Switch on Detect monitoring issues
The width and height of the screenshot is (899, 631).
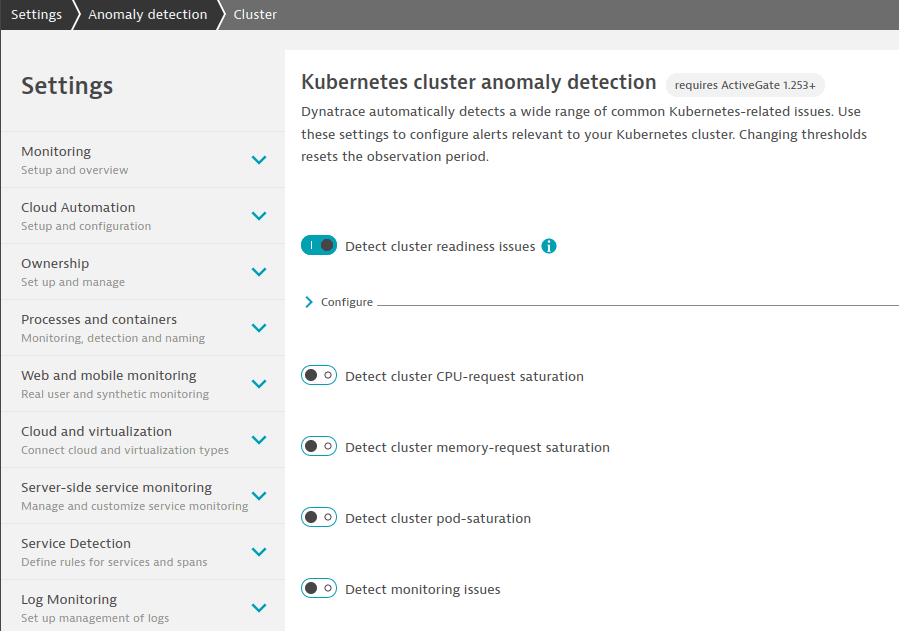[x=319, y=589]
